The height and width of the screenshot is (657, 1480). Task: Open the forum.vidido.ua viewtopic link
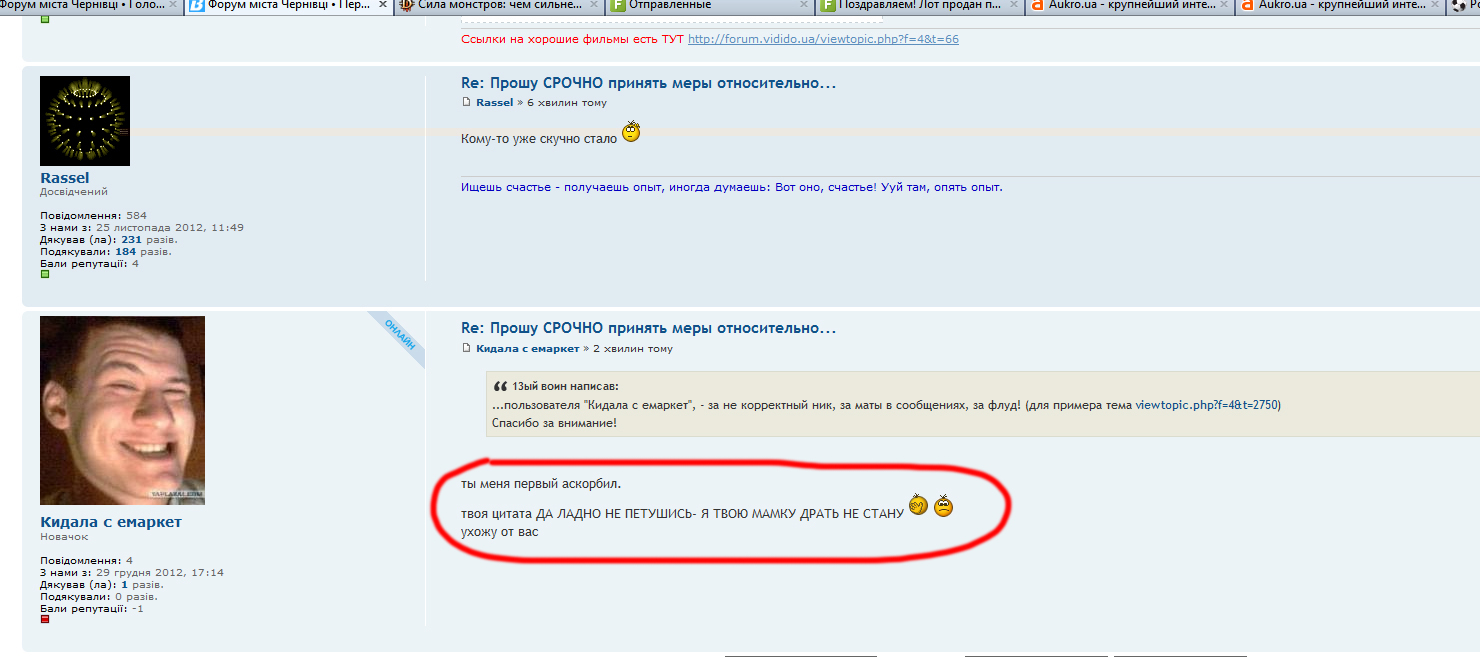coord(823,39)
